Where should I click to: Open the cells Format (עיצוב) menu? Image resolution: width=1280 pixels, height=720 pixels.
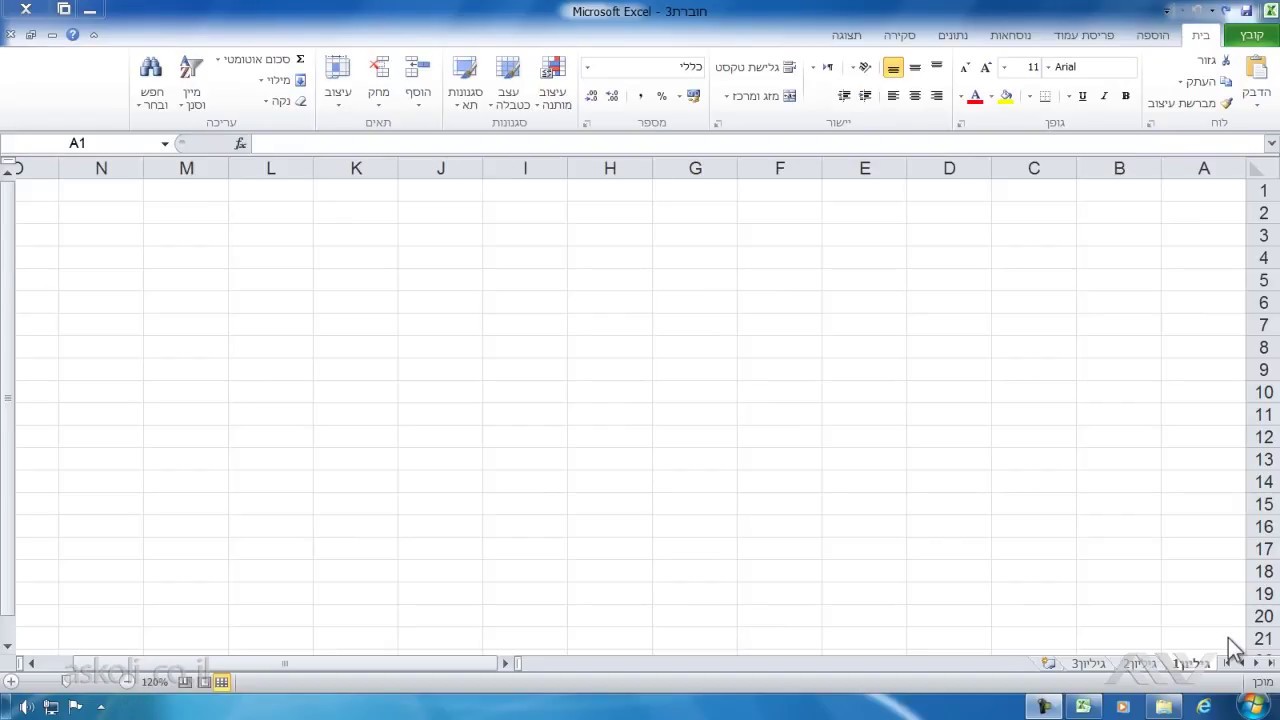[338, 83]
